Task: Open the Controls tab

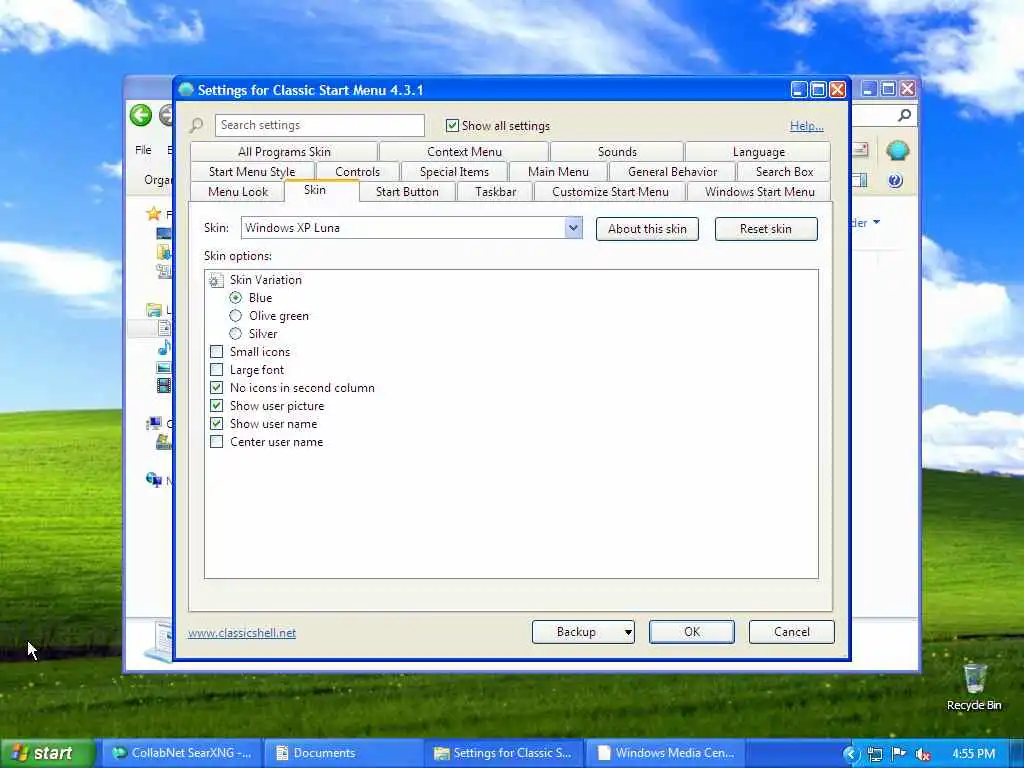Action: (357, 172)
